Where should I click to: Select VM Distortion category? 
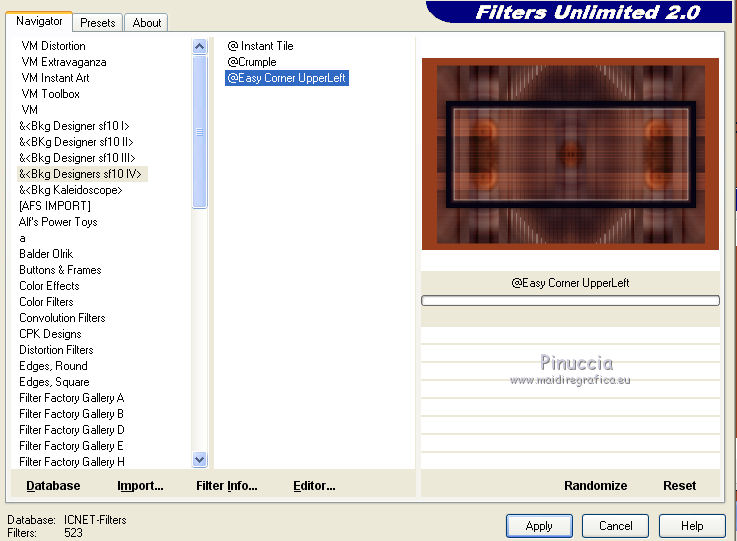[x=54, y=46]
